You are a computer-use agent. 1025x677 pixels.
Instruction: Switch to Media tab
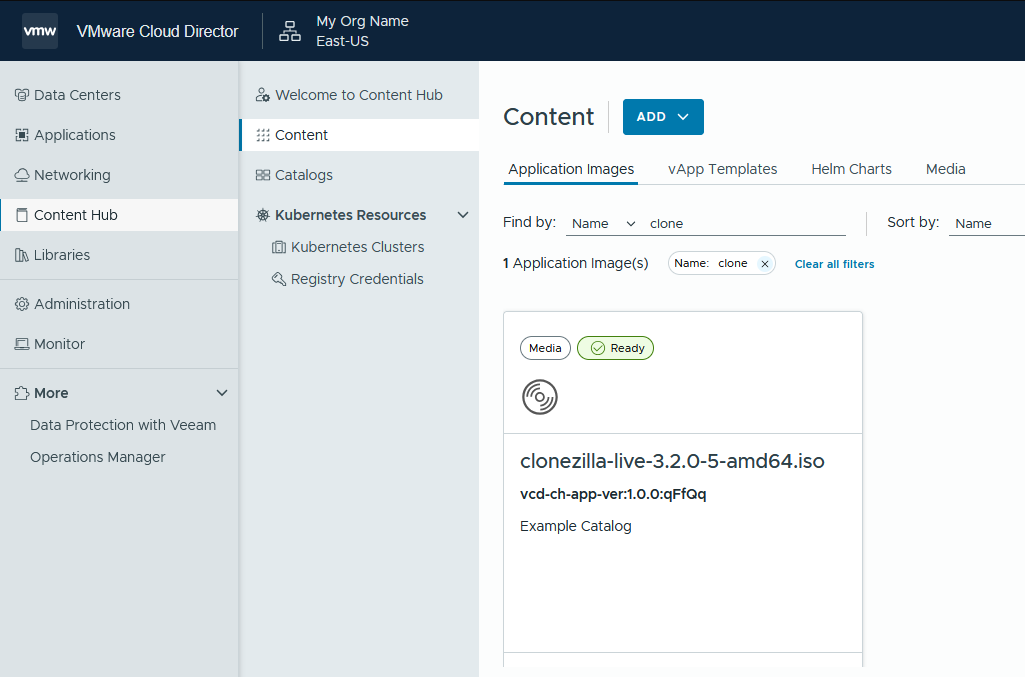click(x=945, y=169)
